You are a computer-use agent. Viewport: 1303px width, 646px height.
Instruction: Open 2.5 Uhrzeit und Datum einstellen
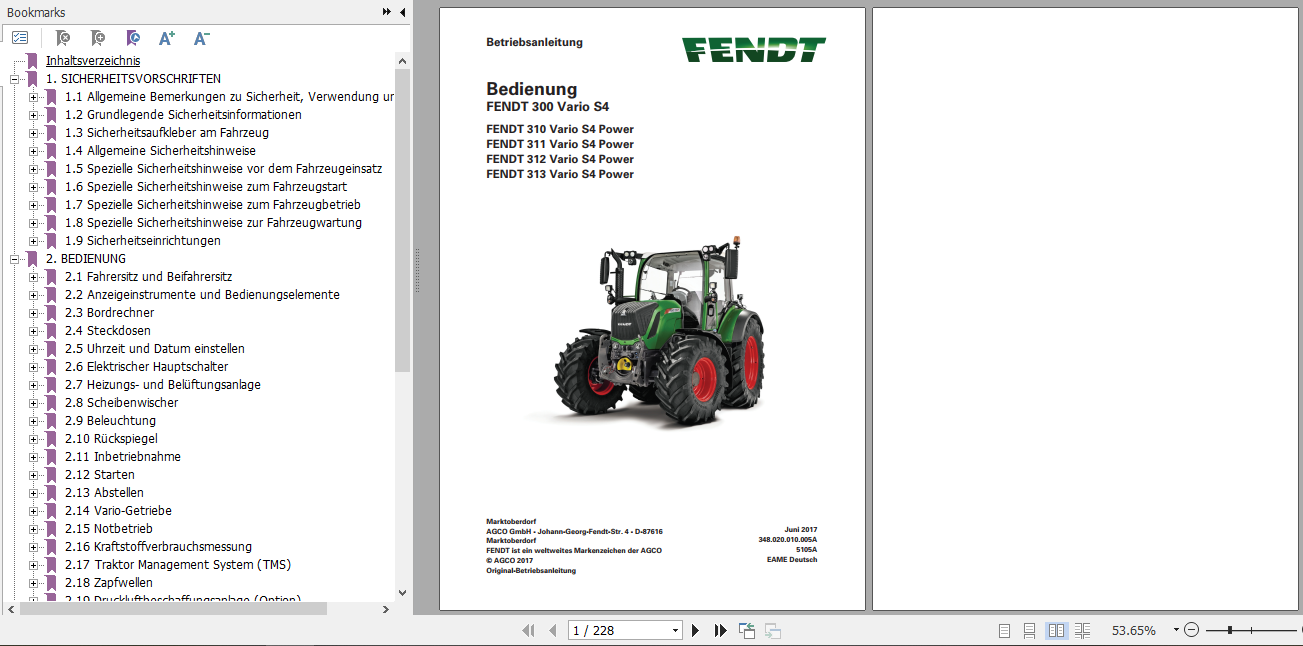coord(155,348)
